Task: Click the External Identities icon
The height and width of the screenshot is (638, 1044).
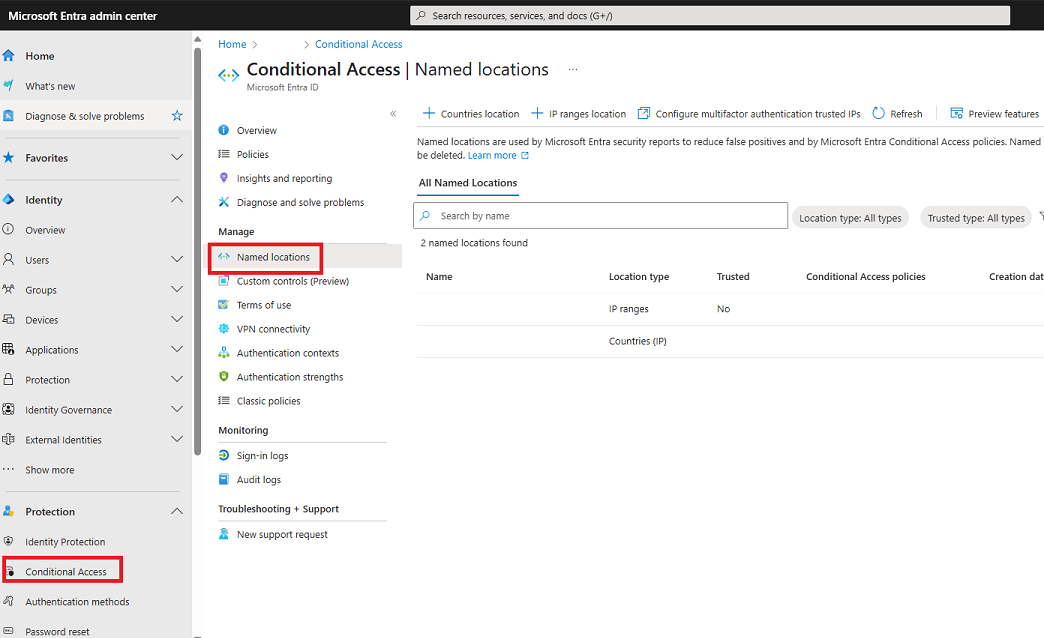Action: tap(8, 440)
